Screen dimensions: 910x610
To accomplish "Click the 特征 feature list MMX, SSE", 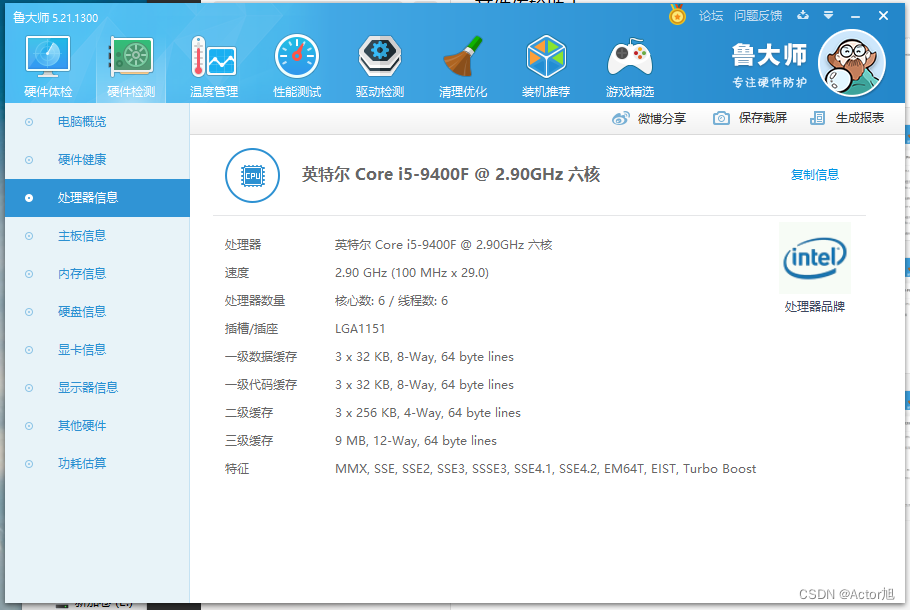I will [546, 469].
